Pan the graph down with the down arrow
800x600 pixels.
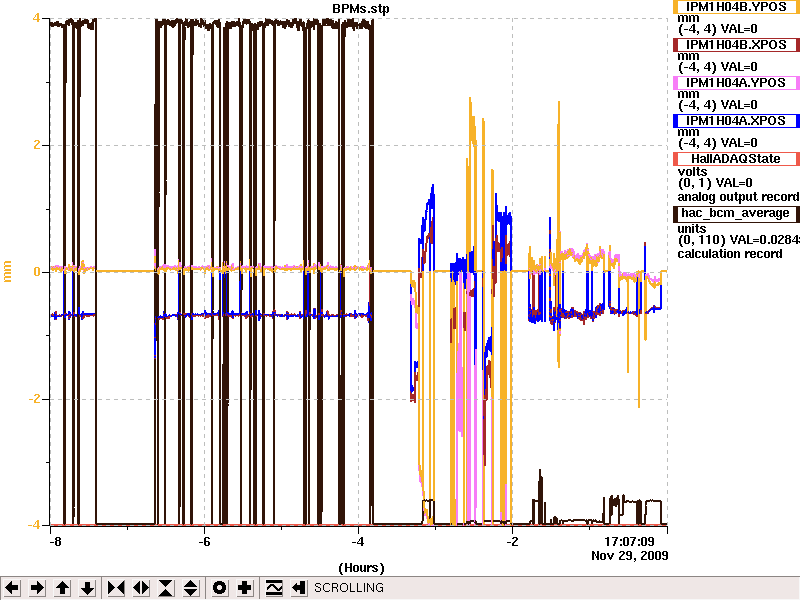click(x=87, y=588)
